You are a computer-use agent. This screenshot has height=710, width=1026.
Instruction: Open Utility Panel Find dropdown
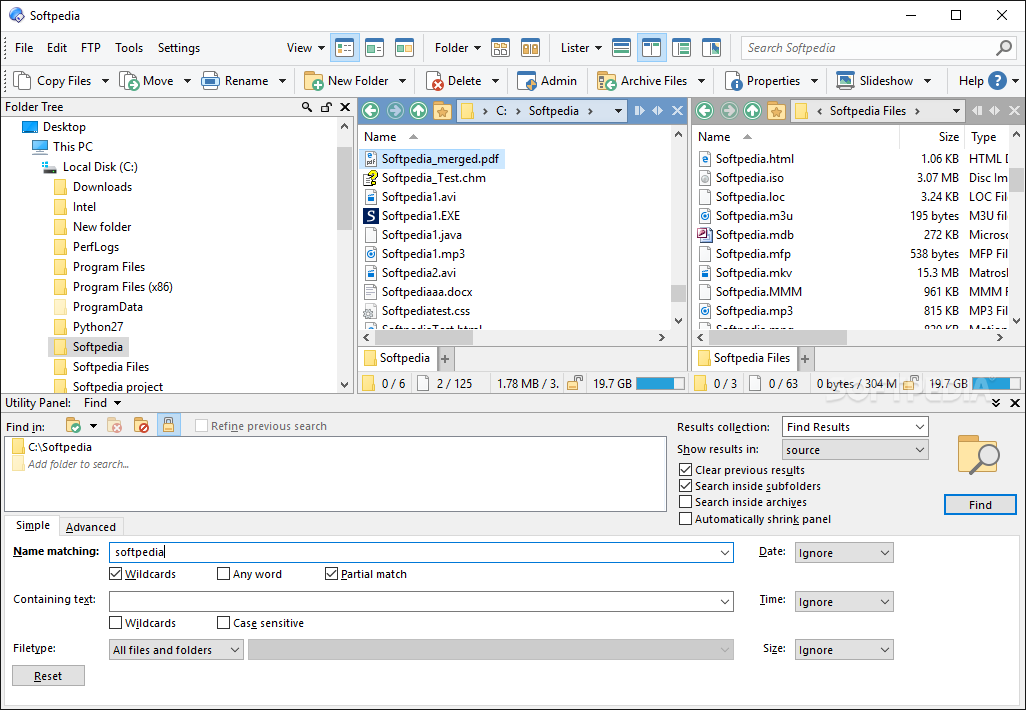coord(103,403)
